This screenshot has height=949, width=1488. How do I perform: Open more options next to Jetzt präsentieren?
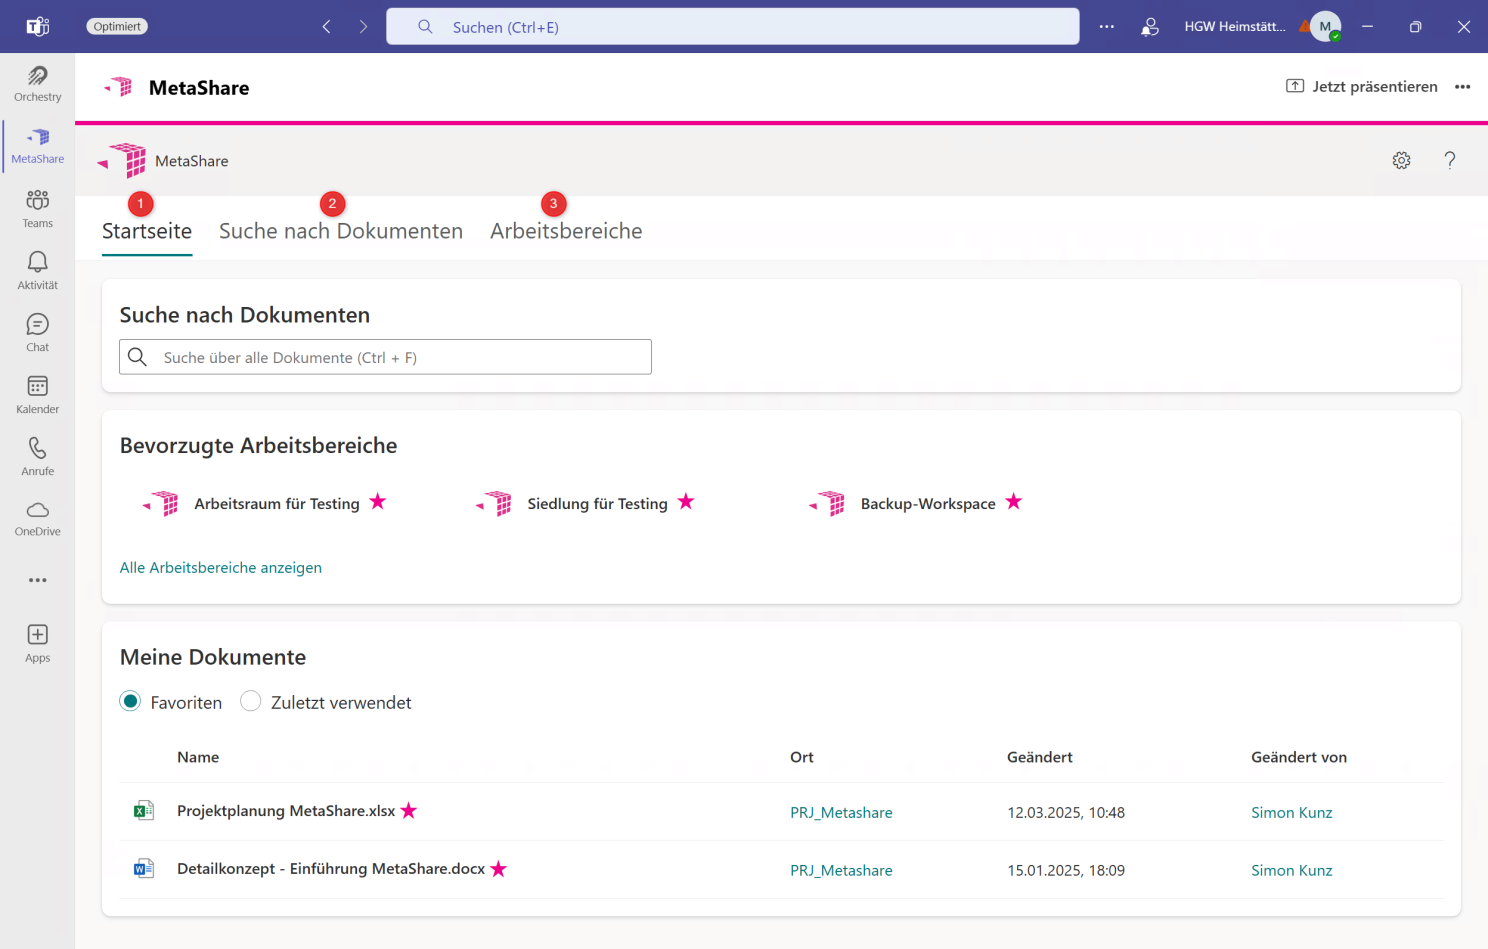(1463, 87)
